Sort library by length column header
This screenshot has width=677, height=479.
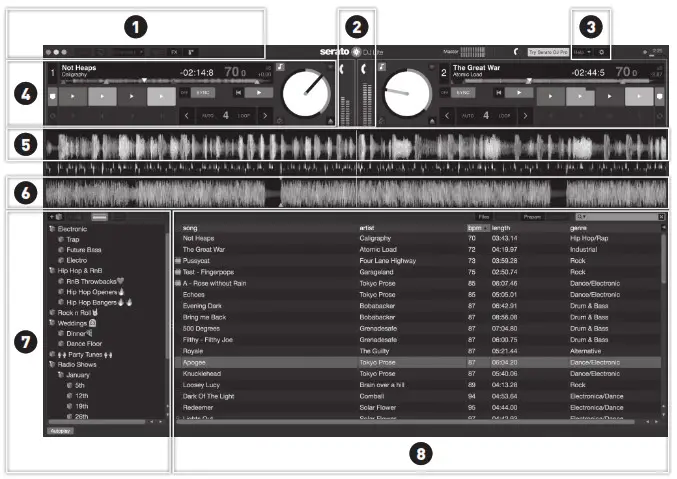pos(501,228)
